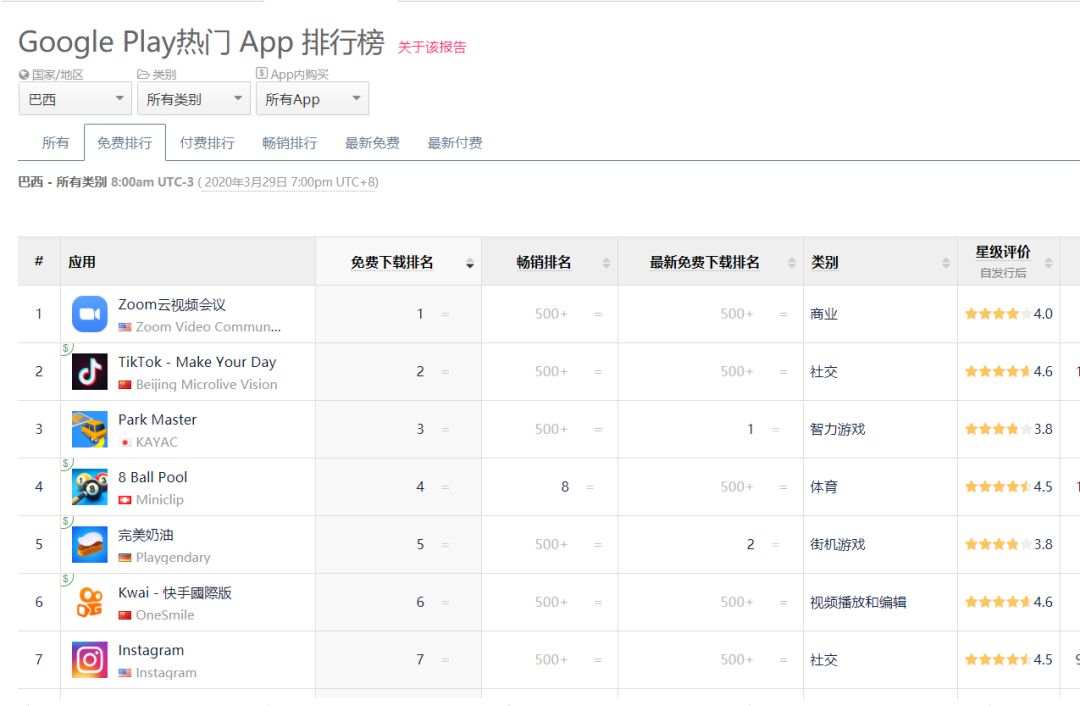
Task: Click the Instagram app icon
Action: tap(89, 659)
